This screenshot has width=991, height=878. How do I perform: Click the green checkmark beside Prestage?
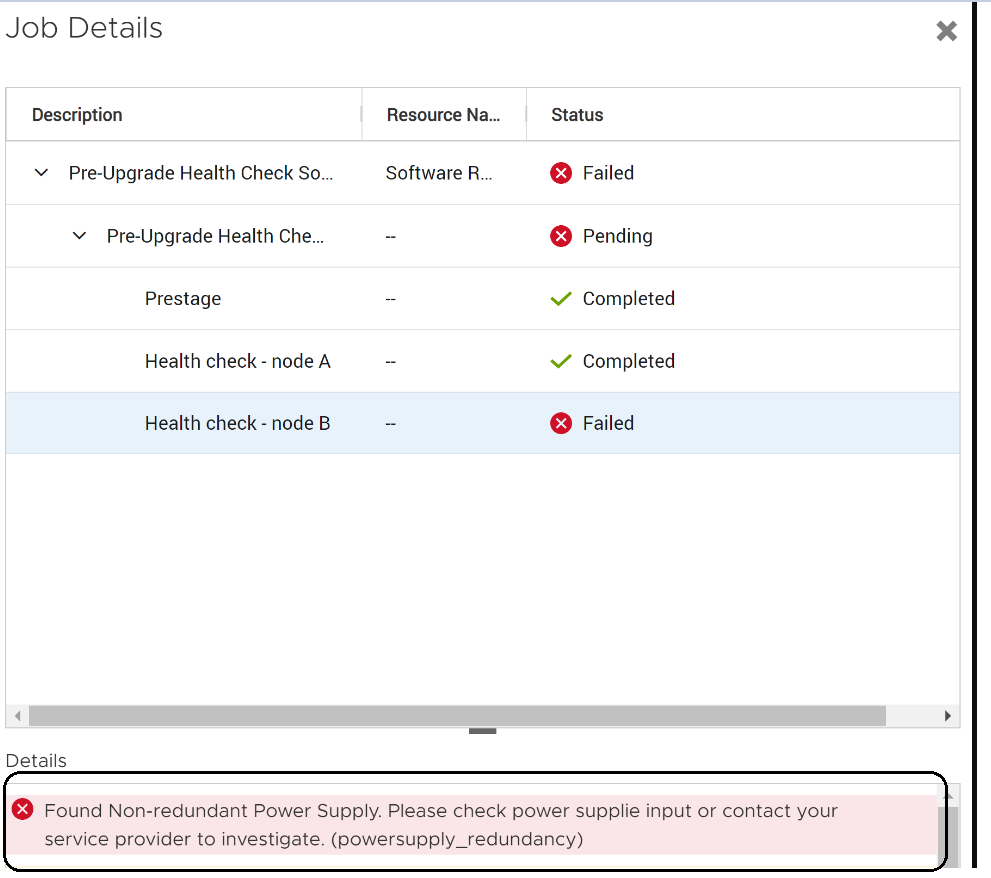pyautogui.click(x=560, y=298)
